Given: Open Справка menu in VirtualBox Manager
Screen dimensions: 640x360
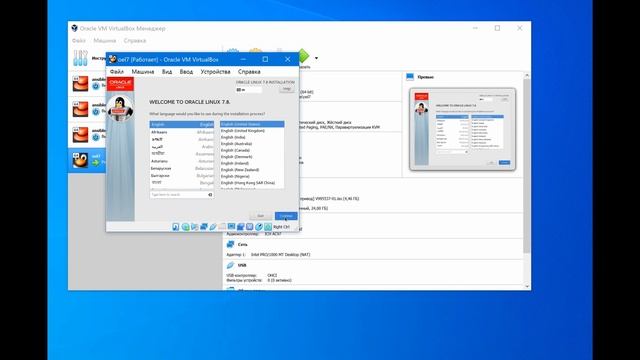Looking at the screenshot, I should coord(135,40).
